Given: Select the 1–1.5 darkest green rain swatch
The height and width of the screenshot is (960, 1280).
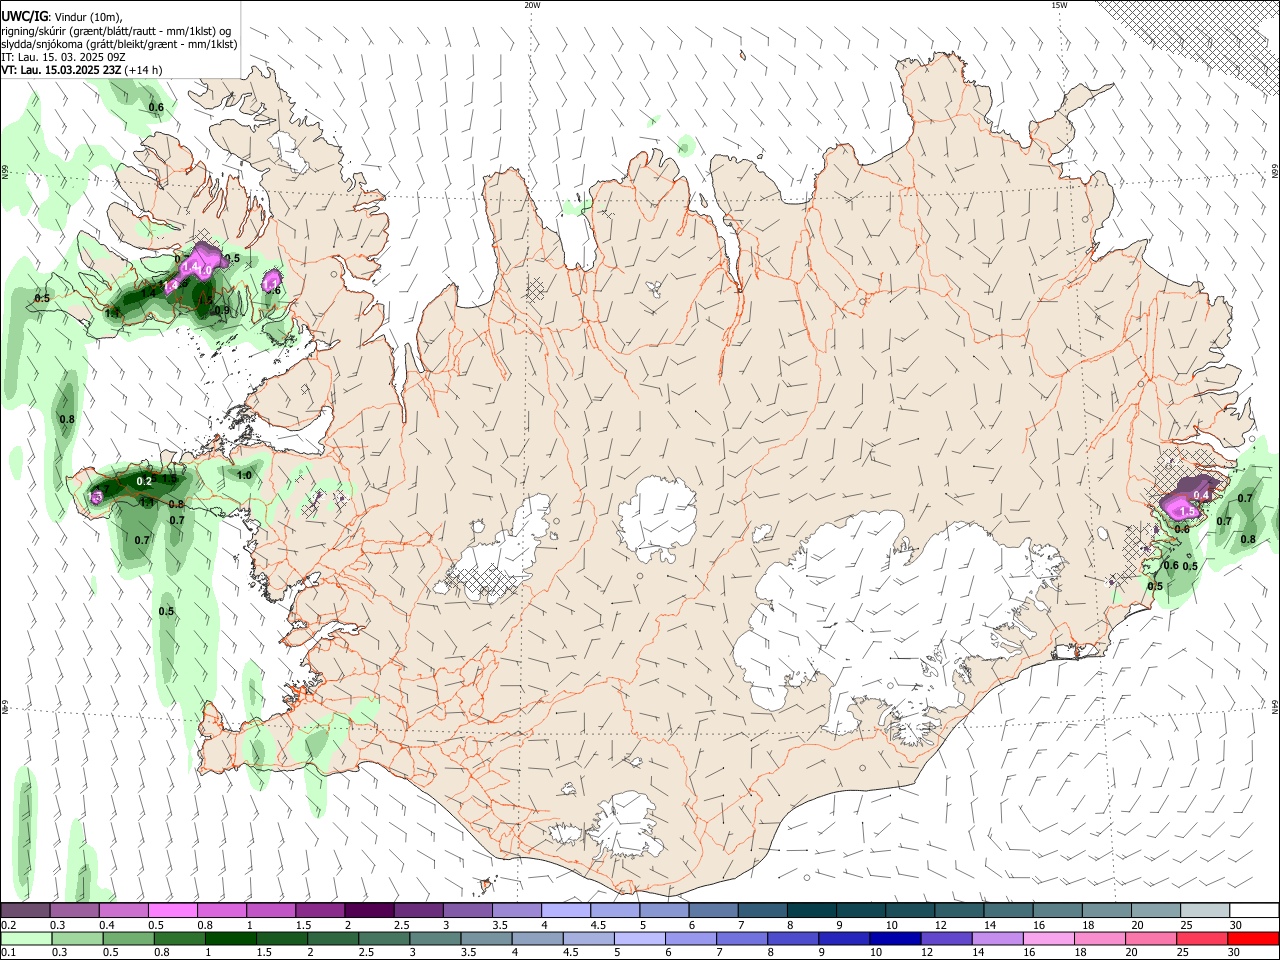Looking at the screenshot, I should (231, 938).
